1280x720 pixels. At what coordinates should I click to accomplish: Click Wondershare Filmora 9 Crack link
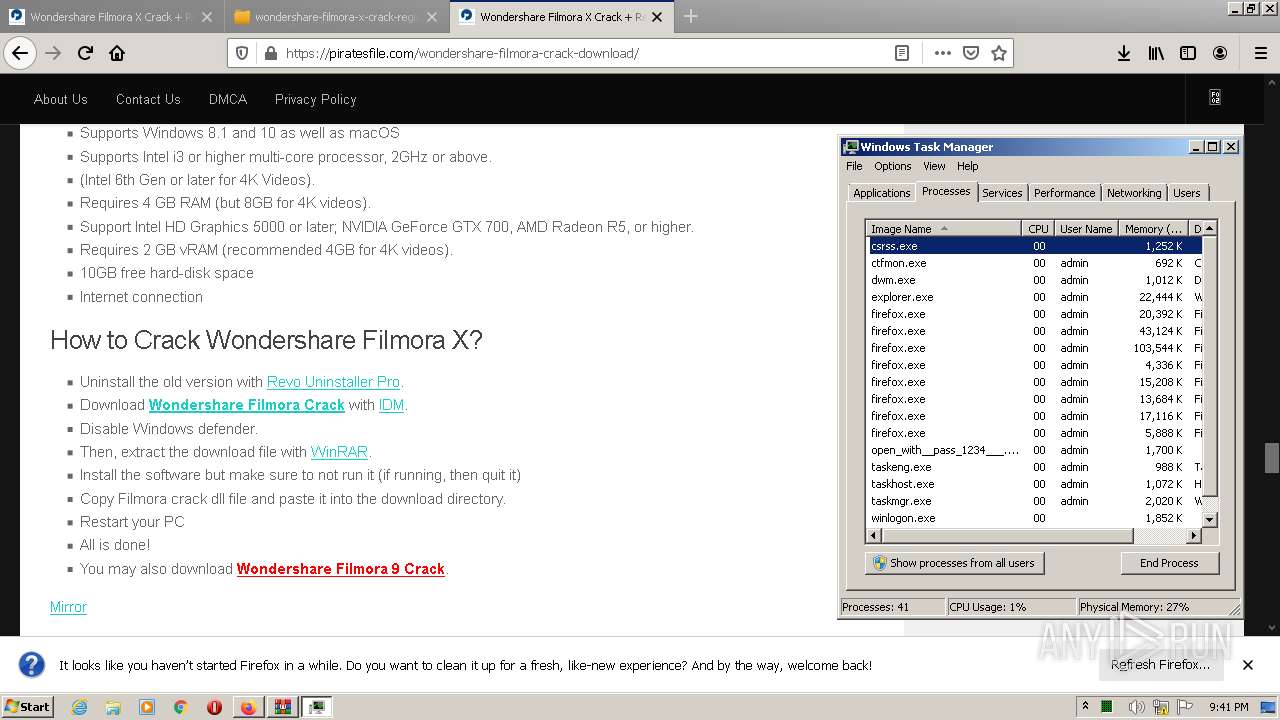340,569
